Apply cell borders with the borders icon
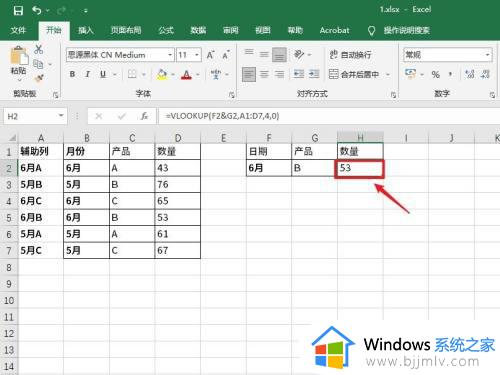The image size is (500, 375). 132,74
